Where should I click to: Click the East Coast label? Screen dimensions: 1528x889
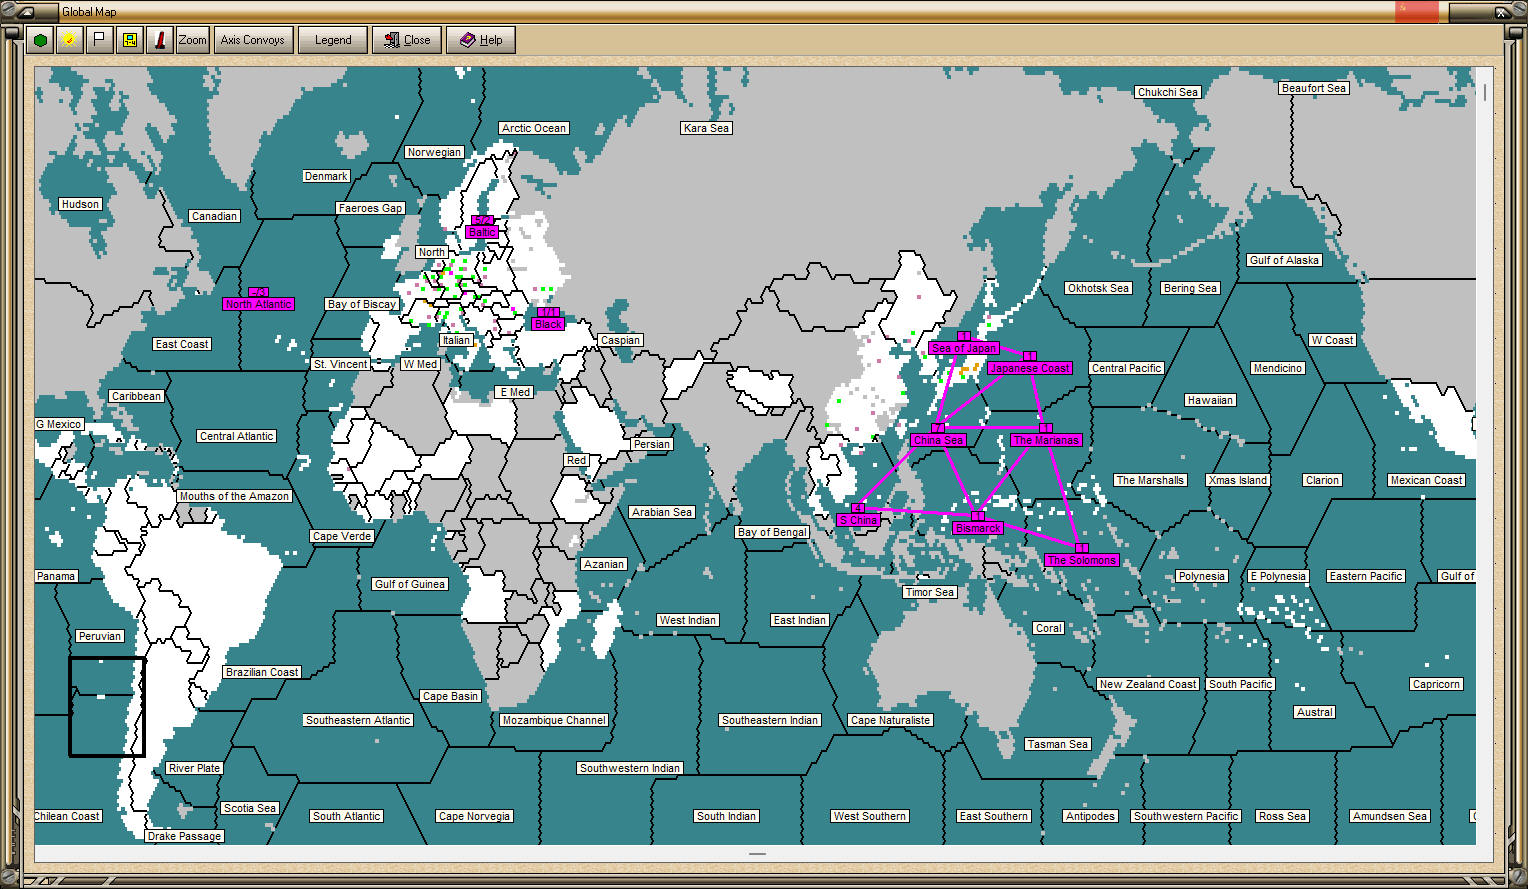(x=182, y=344)
